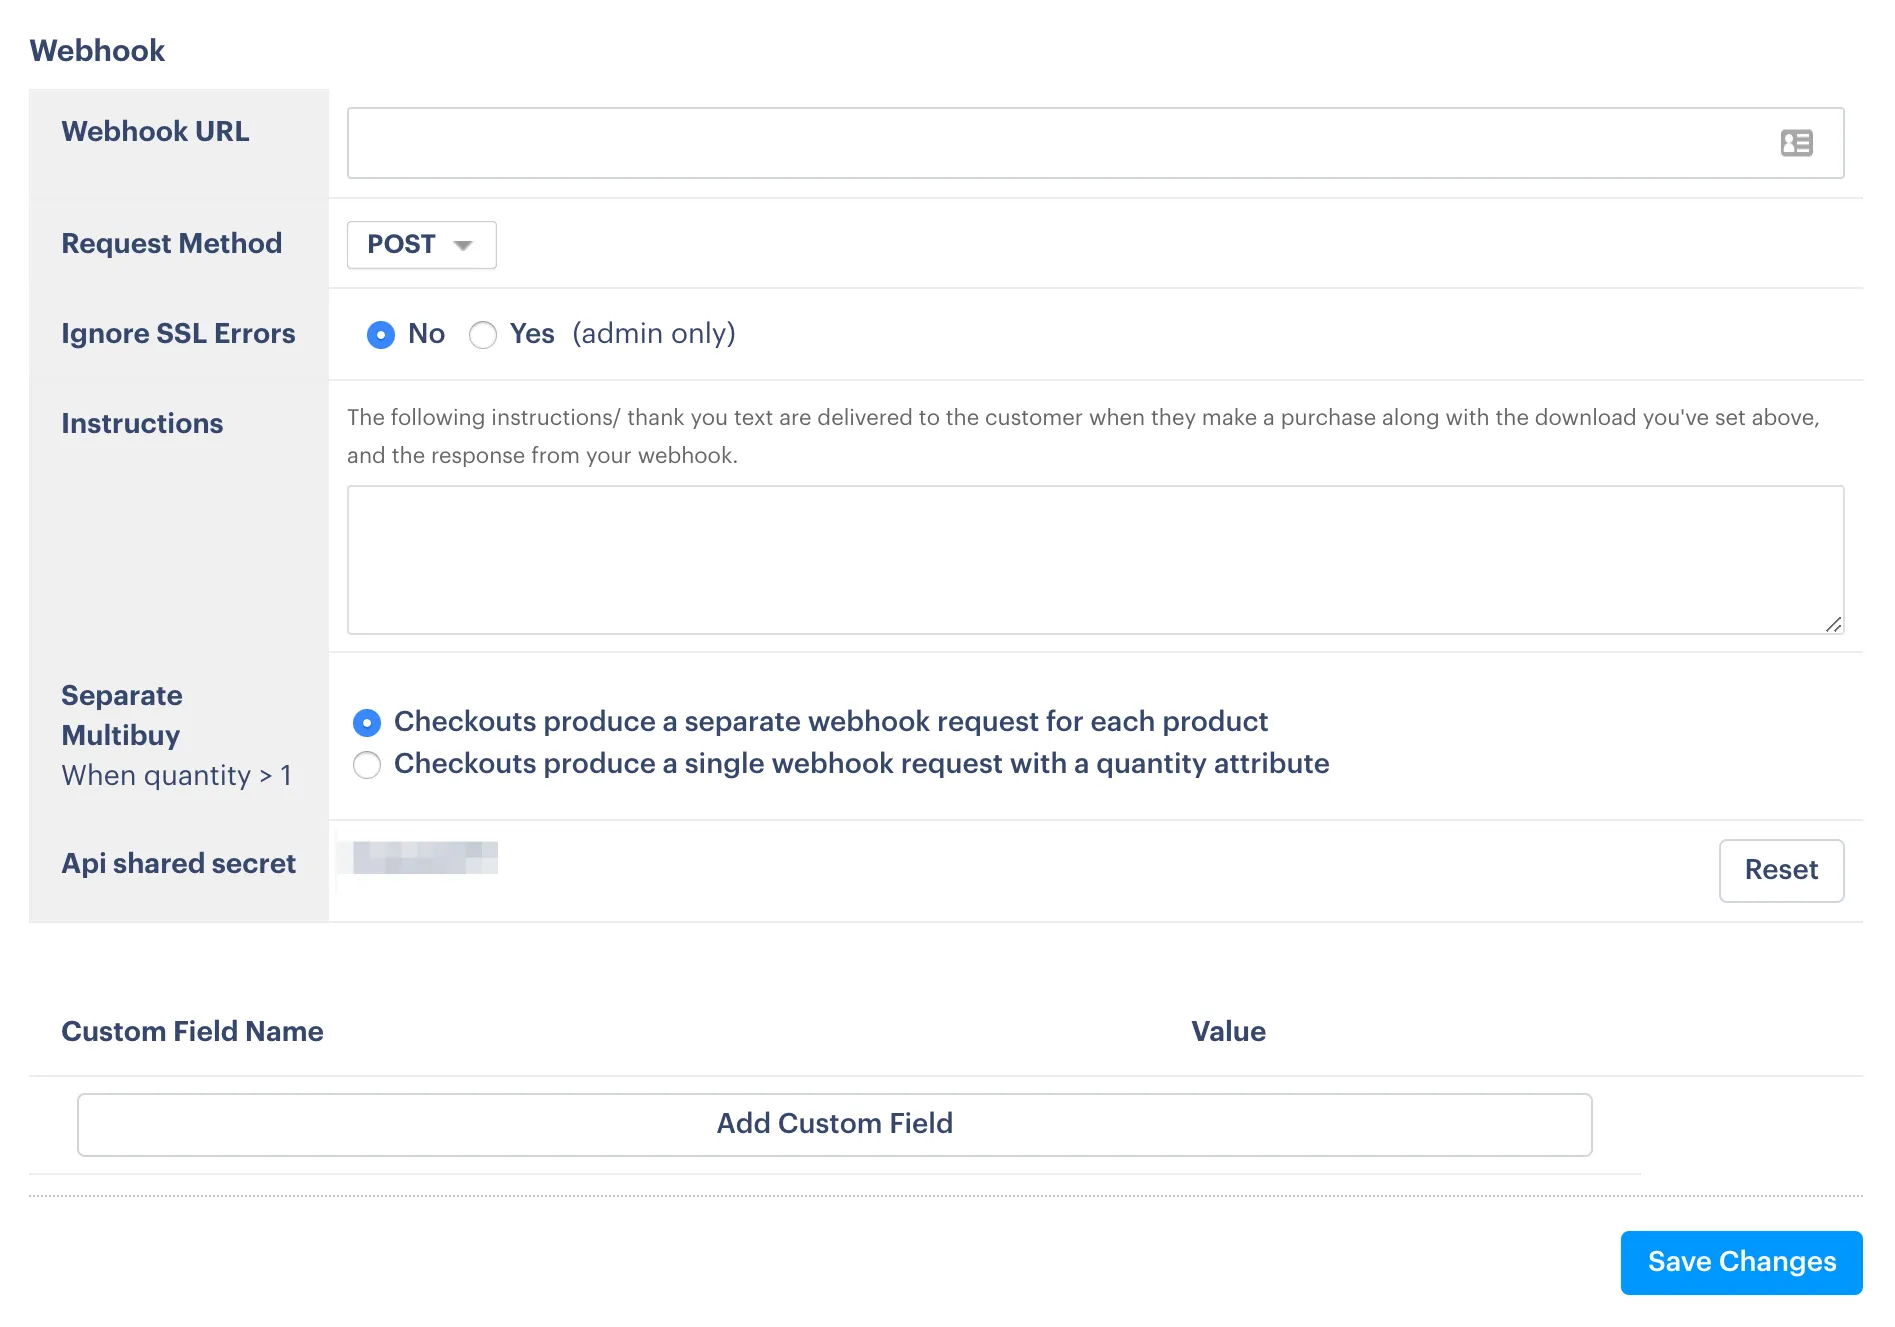Choose separate webhook request for each product

(x=367, y=723)
